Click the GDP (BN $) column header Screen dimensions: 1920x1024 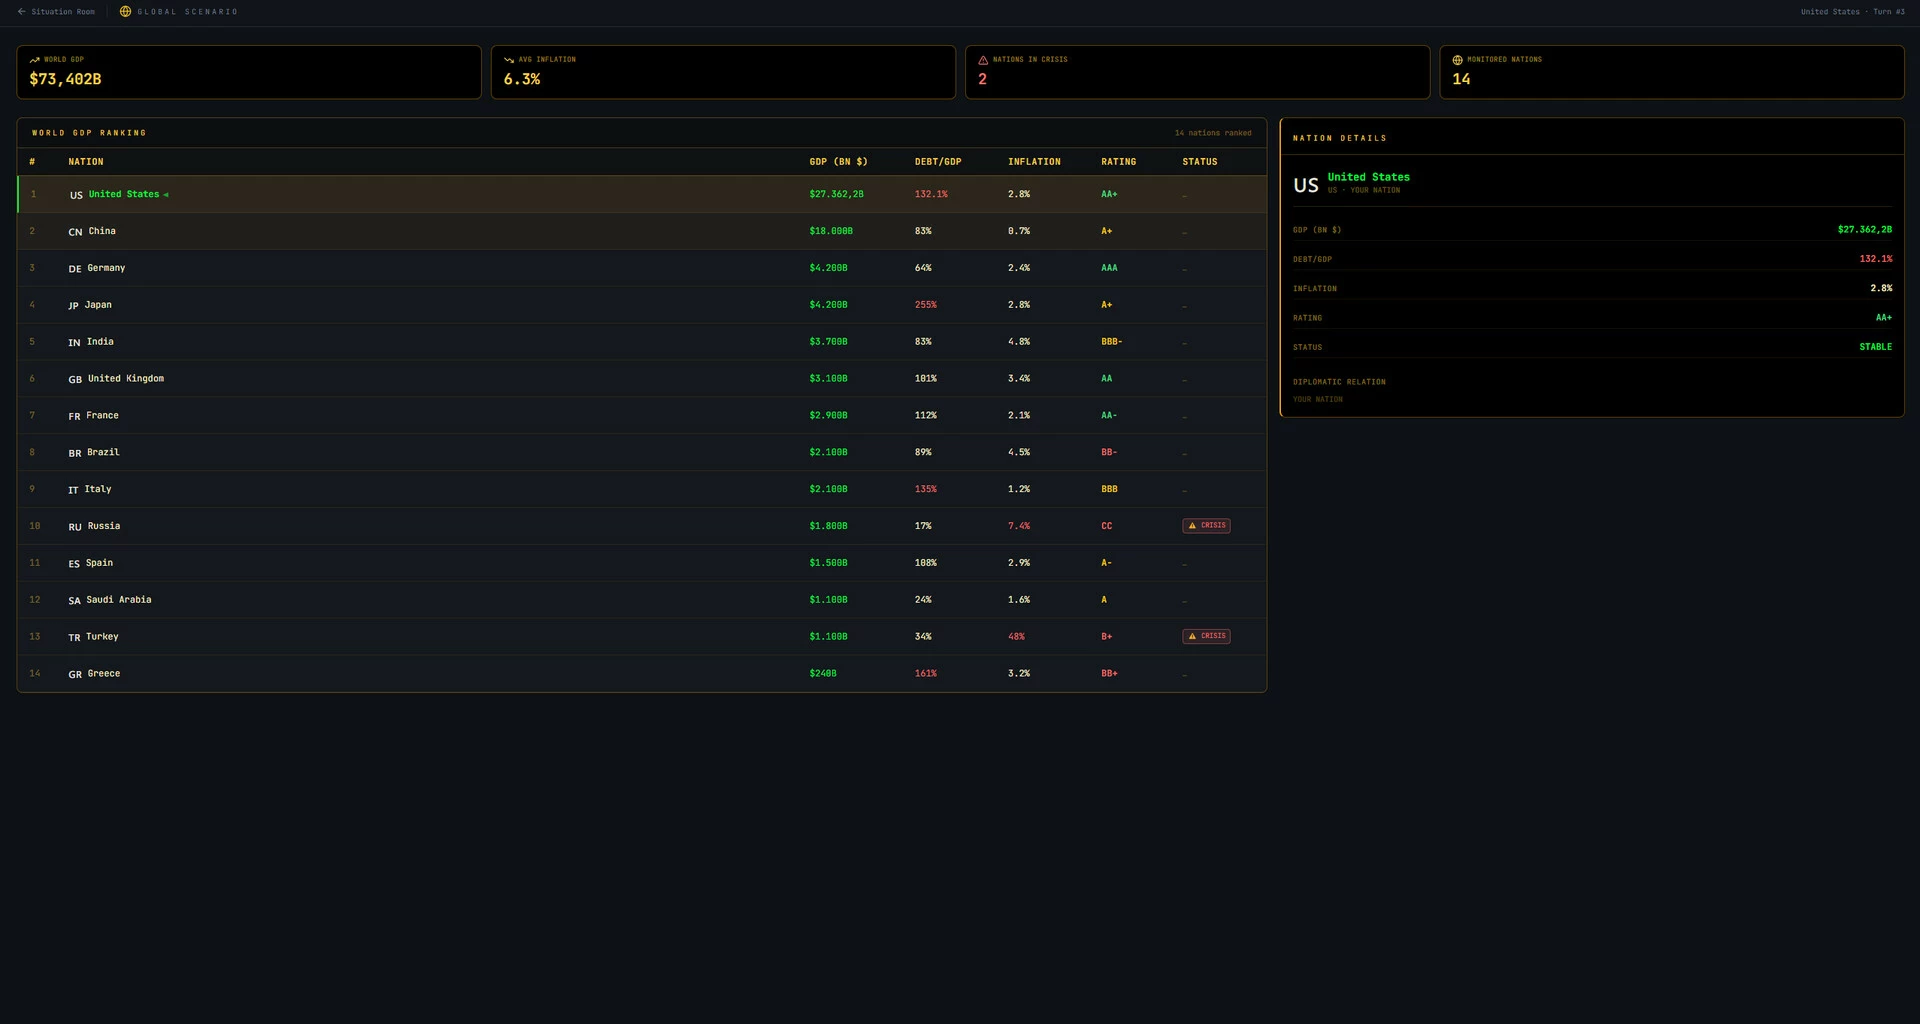click(x=838, y=162)
